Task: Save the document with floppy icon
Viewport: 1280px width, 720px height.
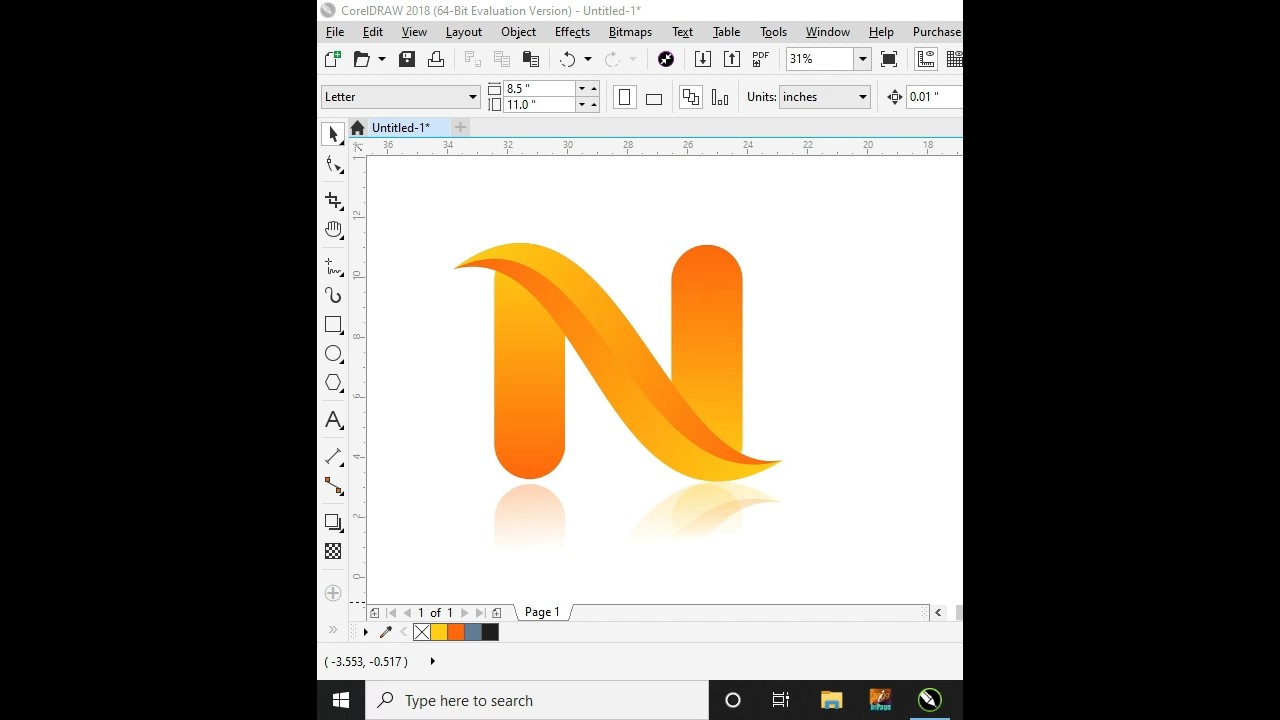Action: pos(407,59)
